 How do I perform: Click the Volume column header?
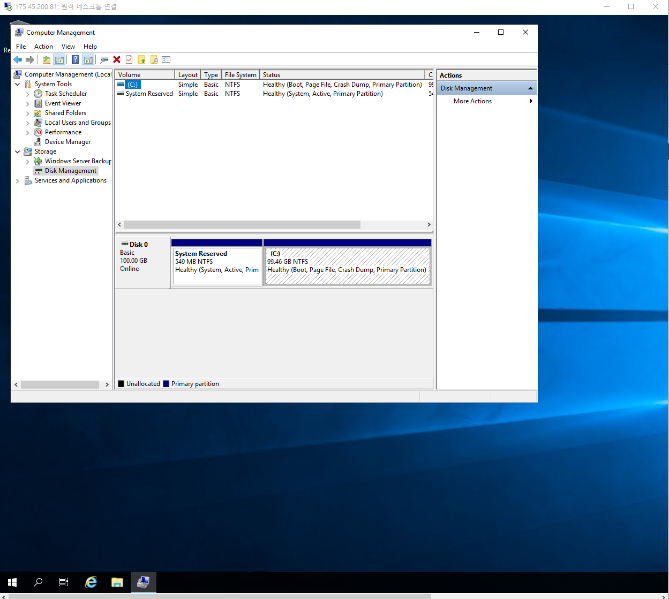point(145,75)
